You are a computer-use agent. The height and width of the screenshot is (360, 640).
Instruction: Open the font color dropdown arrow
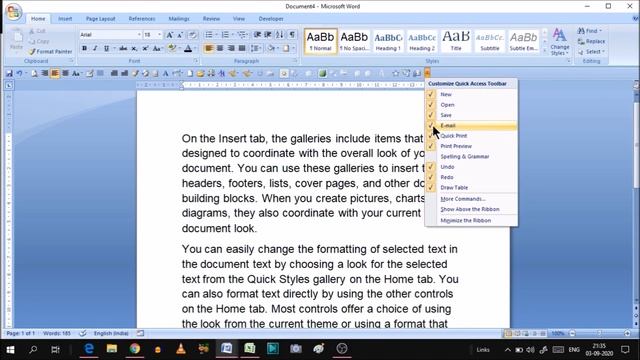(196, 48)
